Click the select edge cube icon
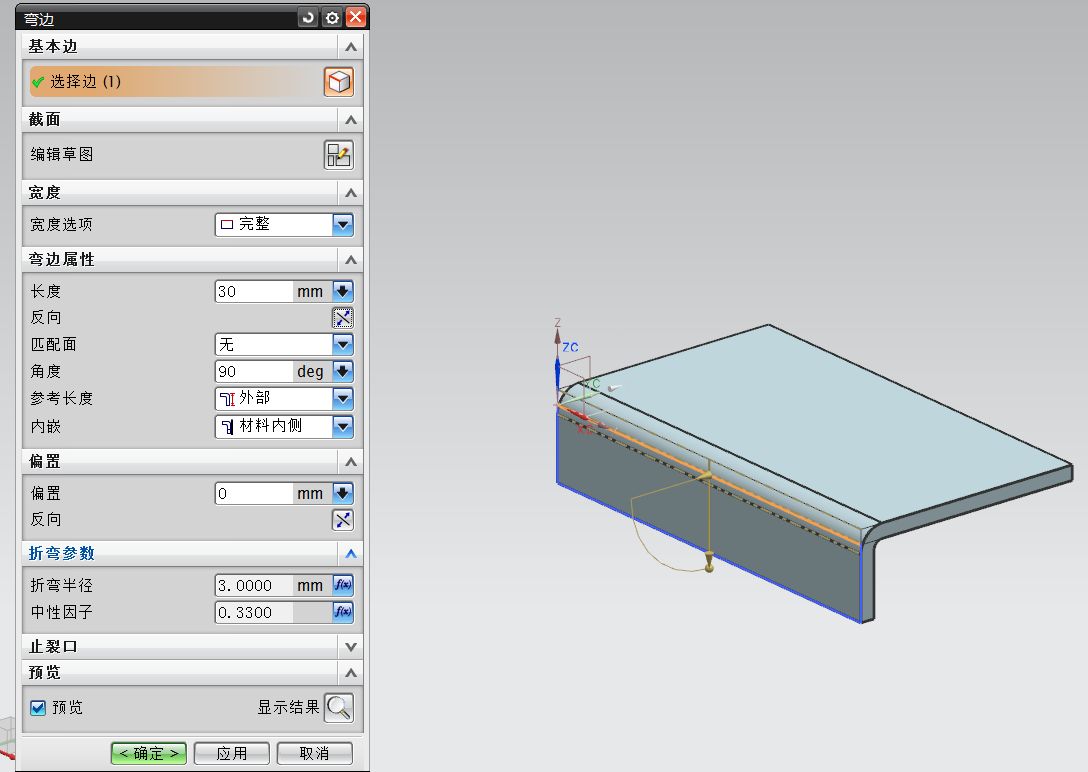The width and height of the screenshot is (1088, 772). tap(339, 82)
